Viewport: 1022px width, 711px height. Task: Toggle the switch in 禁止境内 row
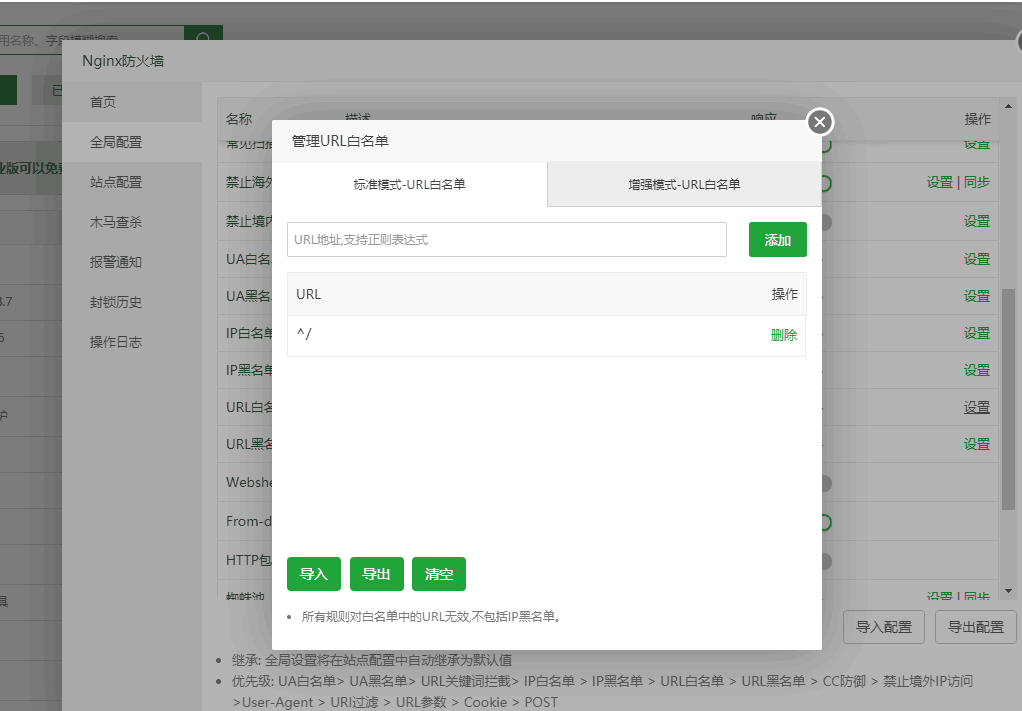826,222
